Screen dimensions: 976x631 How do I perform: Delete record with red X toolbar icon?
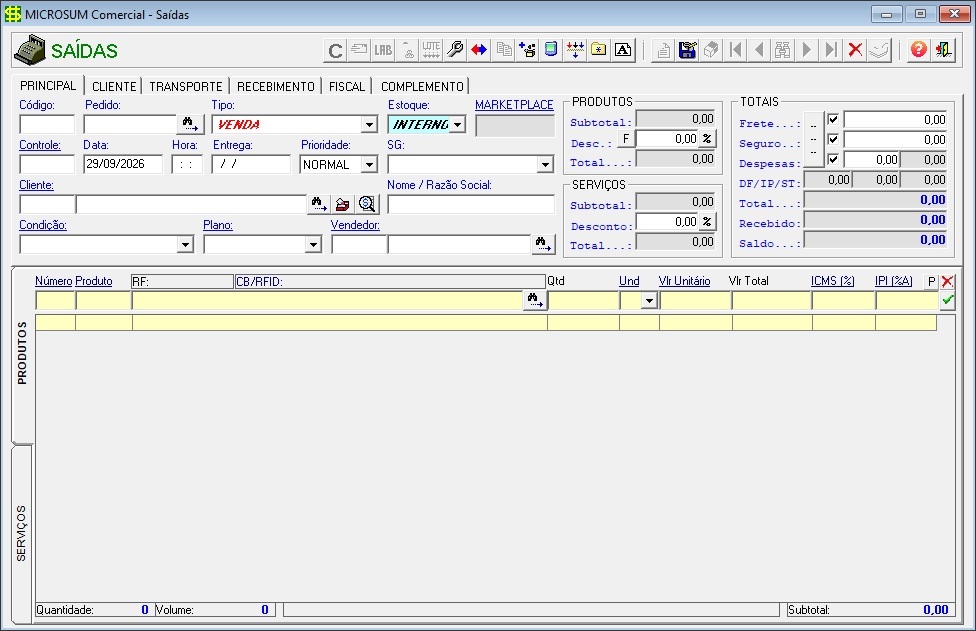pyautogui.click(x=855, y=50)
